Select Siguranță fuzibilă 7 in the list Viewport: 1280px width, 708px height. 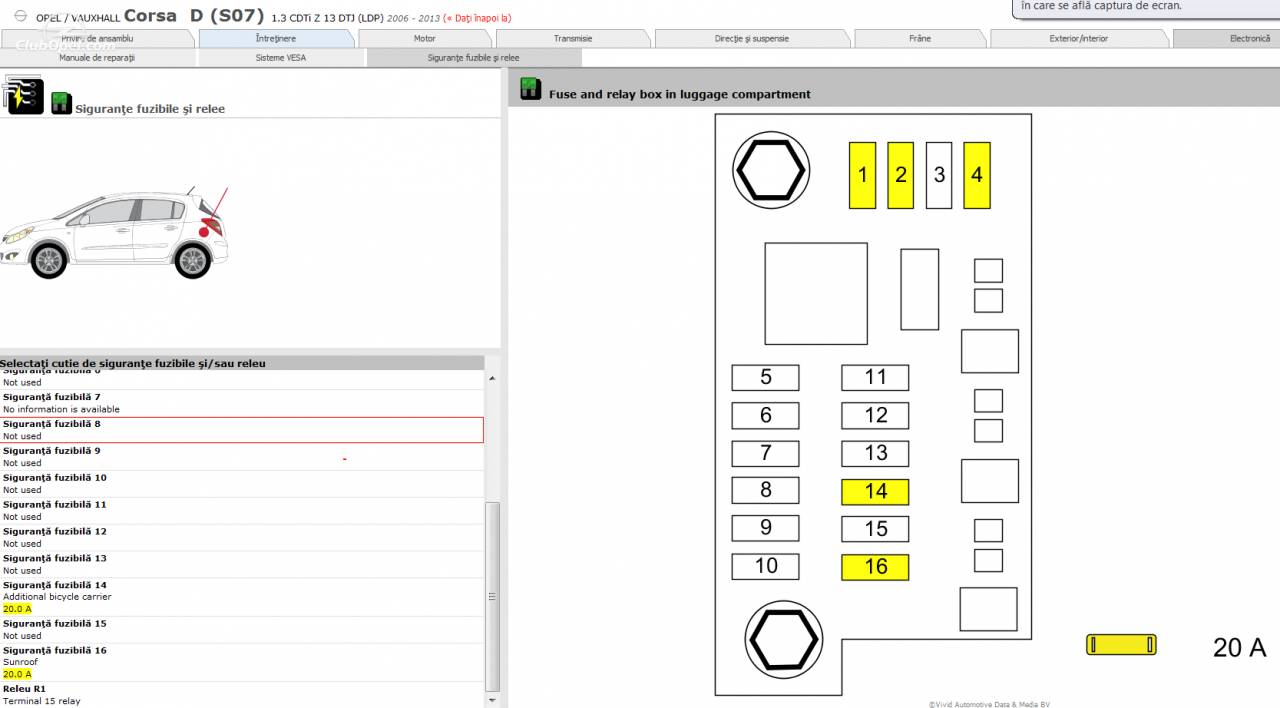click(x=242, y=403)
